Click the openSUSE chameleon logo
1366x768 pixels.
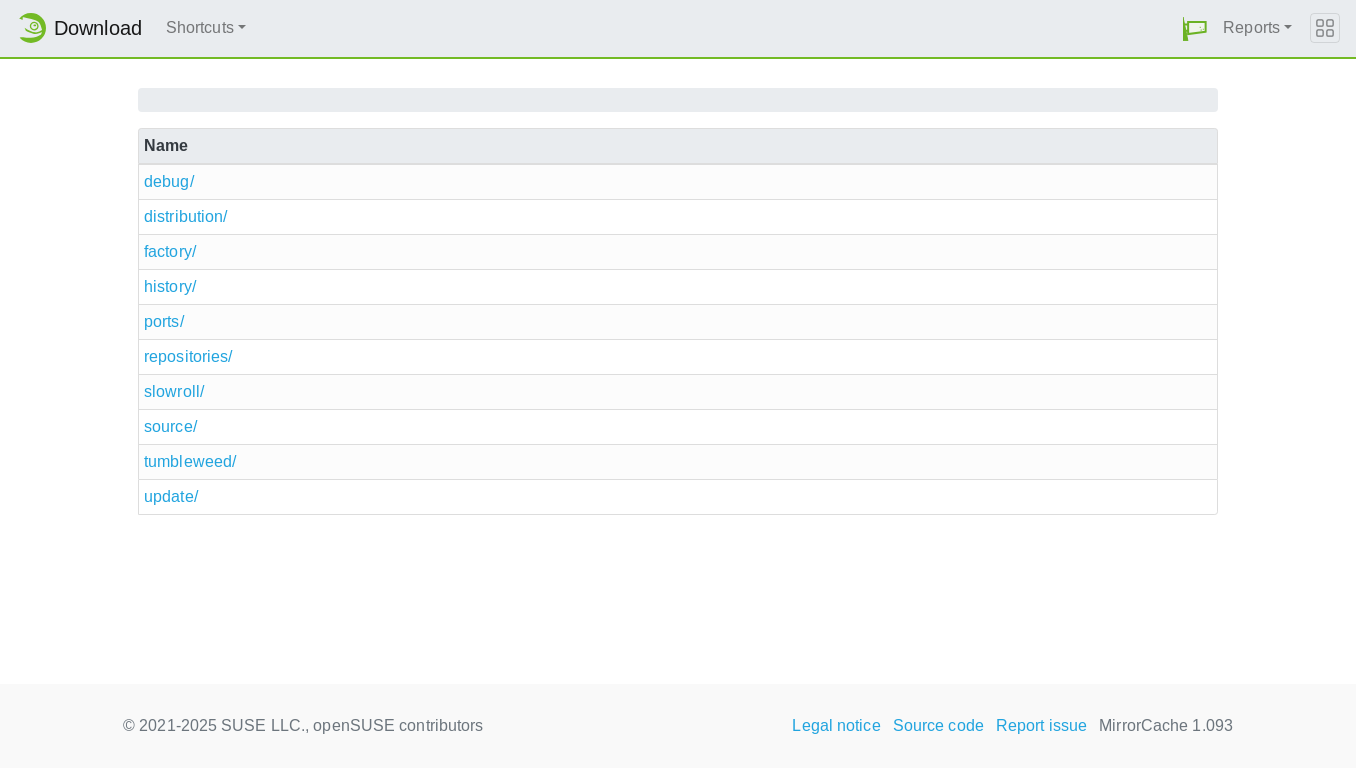(31, 28)
